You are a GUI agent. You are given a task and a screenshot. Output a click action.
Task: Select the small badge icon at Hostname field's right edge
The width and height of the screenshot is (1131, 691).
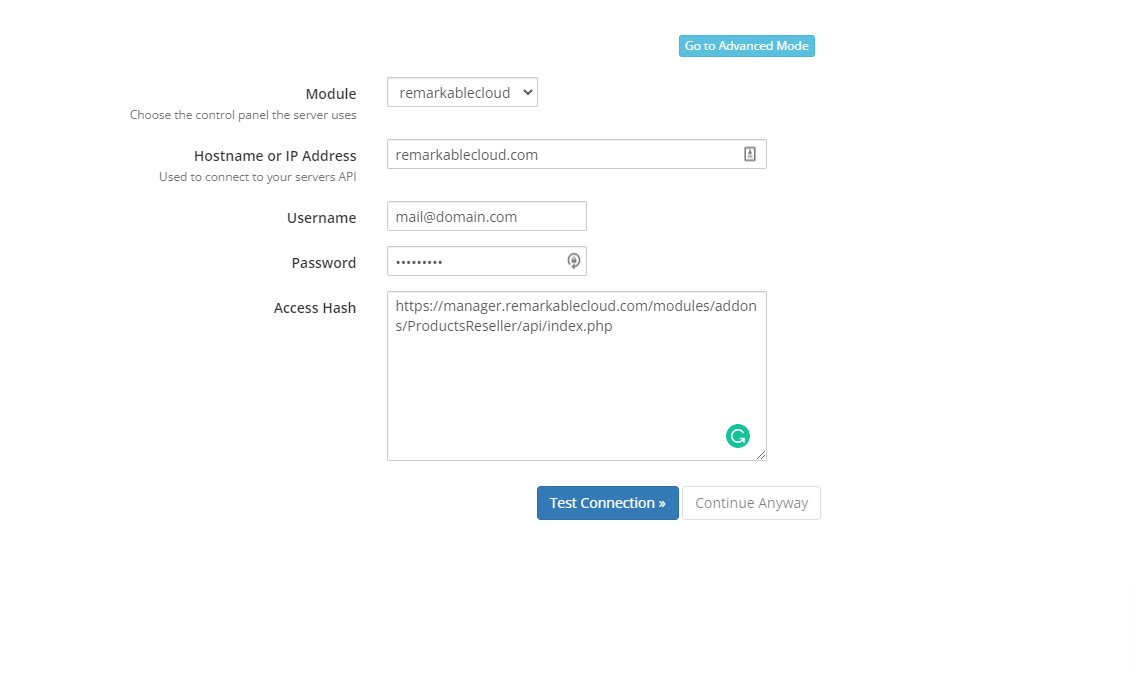tap(750, 153)
